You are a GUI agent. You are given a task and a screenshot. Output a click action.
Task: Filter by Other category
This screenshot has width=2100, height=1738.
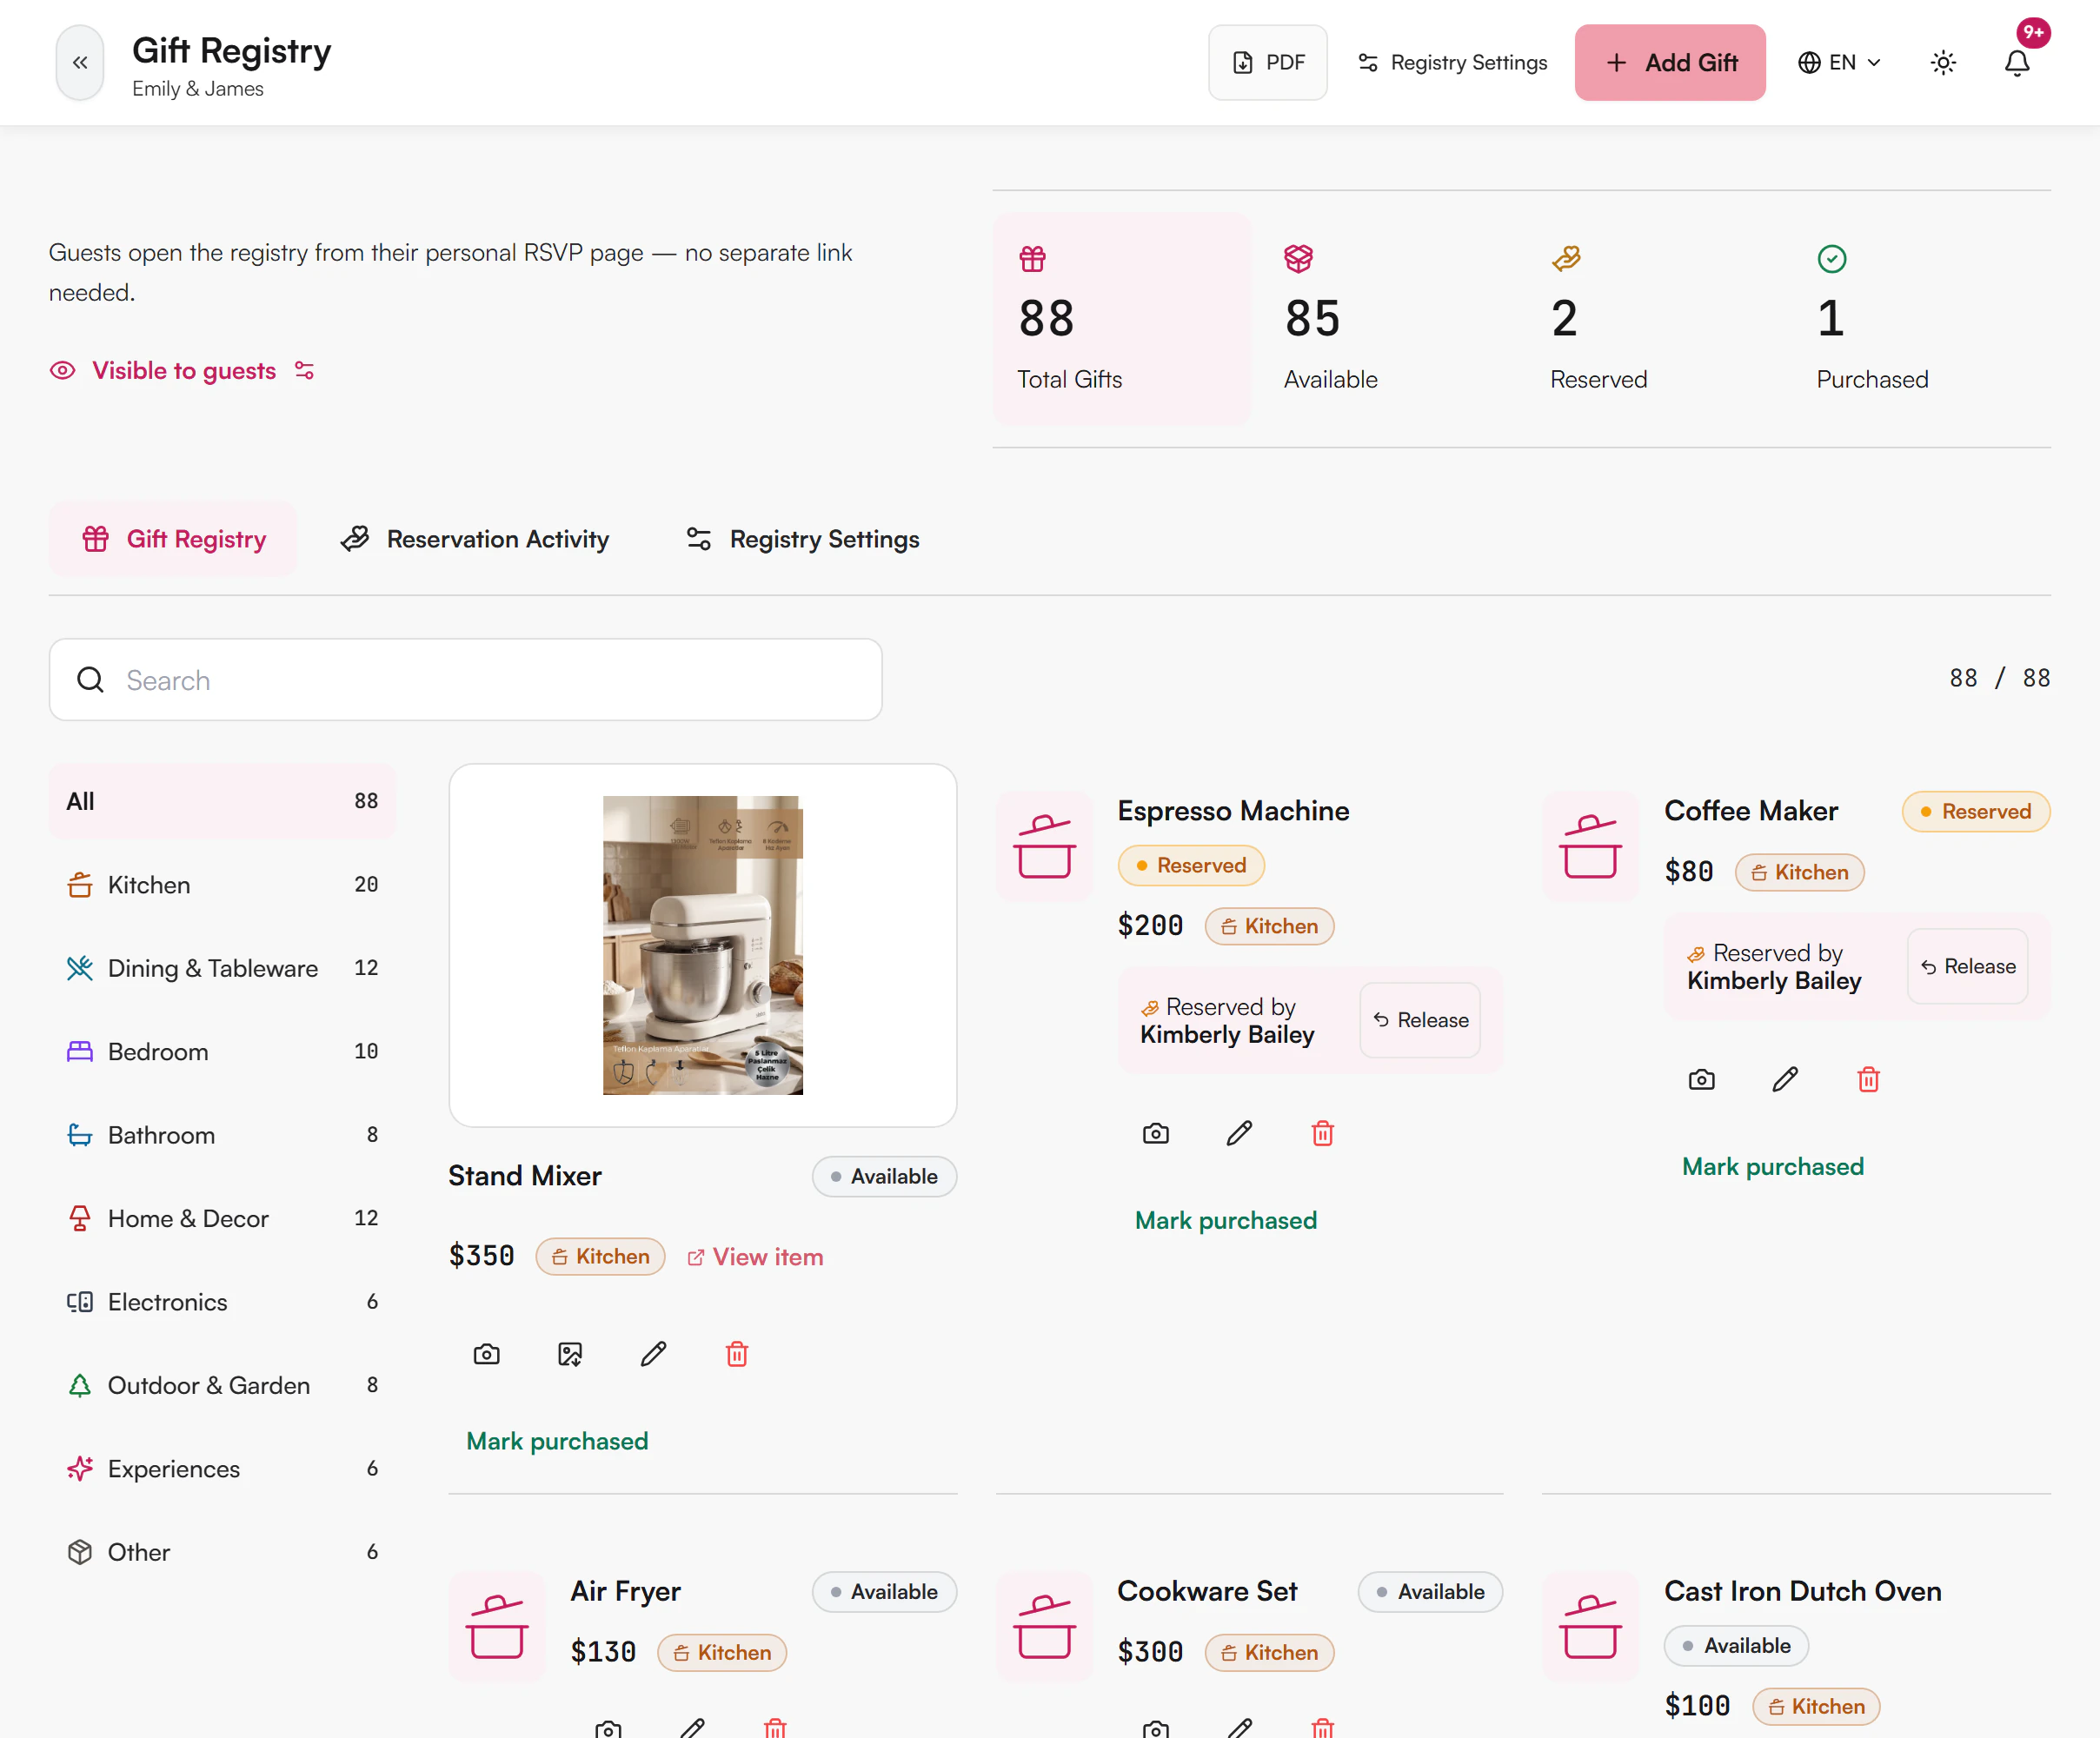click(x=222, y=1552)
